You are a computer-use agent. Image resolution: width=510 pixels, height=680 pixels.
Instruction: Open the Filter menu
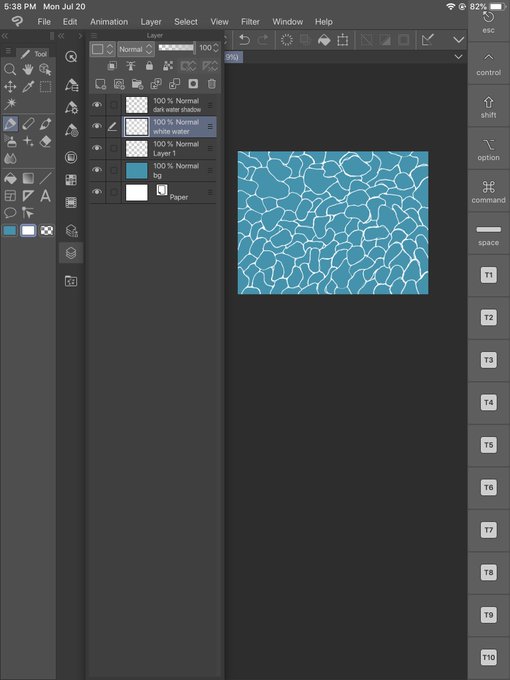[x=250, y=22]
